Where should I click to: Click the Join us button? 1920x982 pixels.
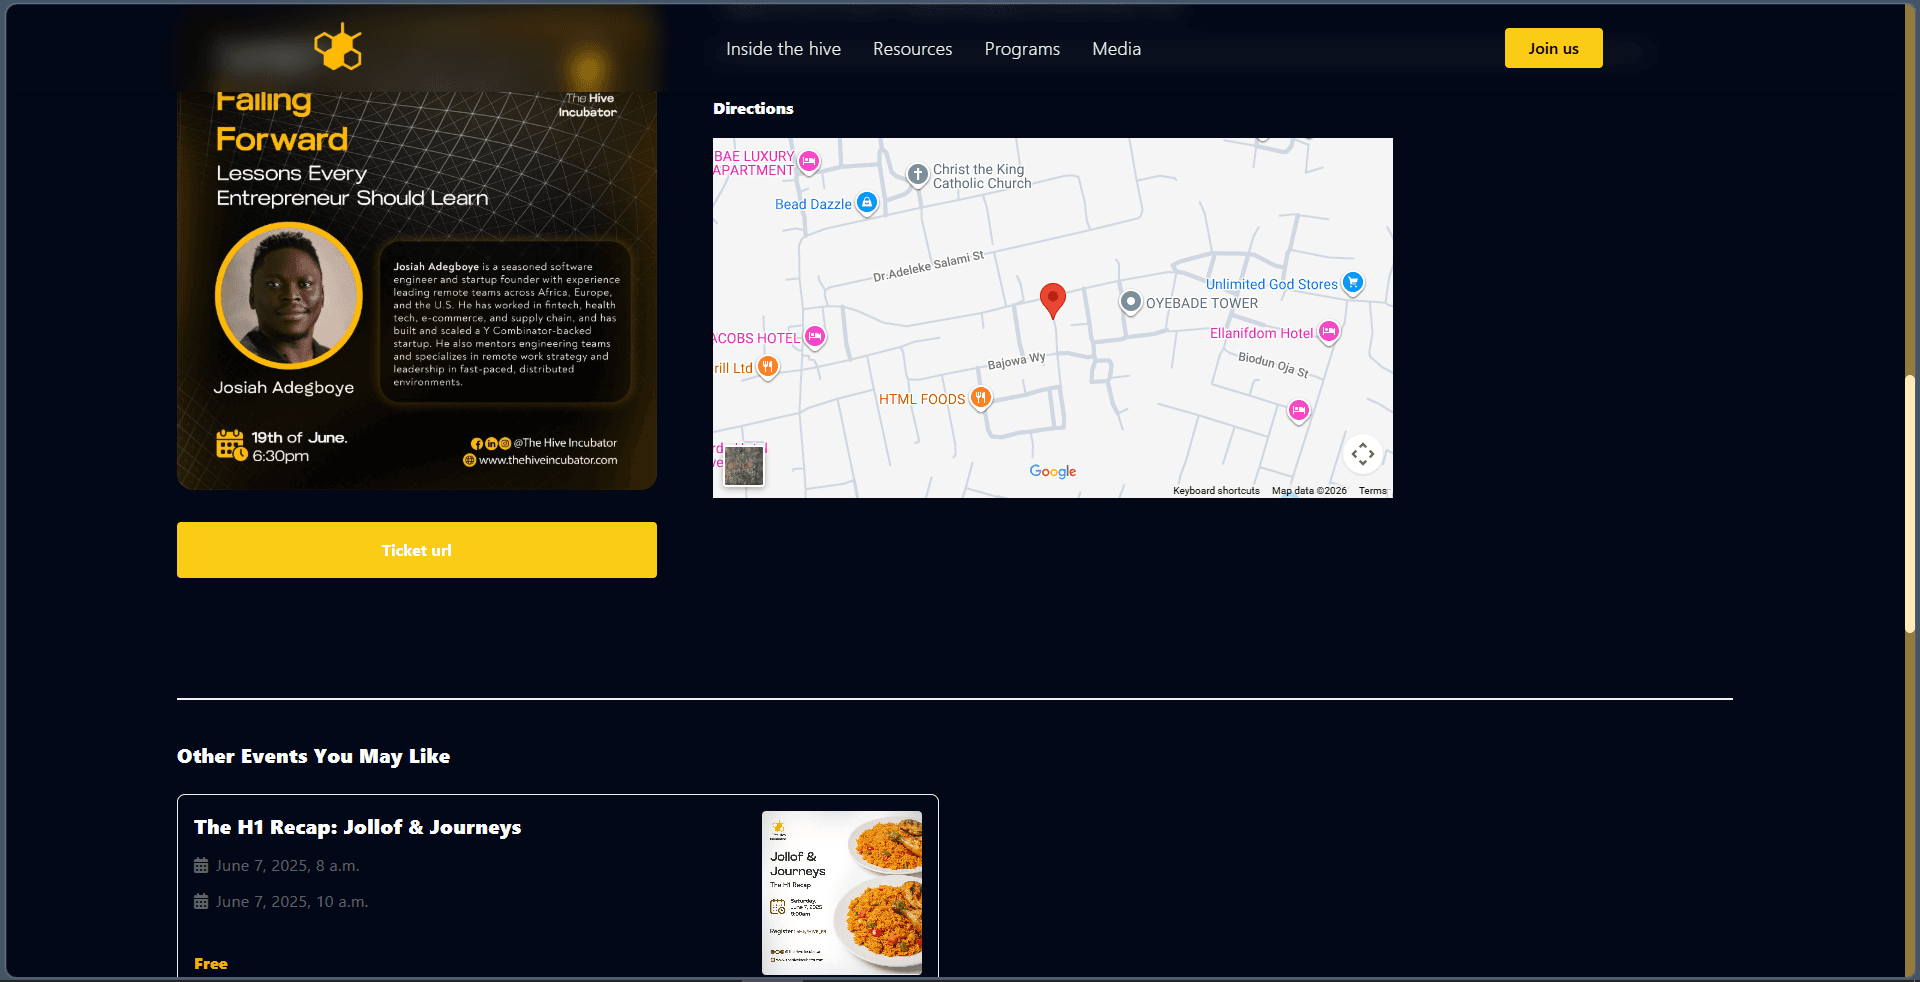click(x=1553, y=48)
